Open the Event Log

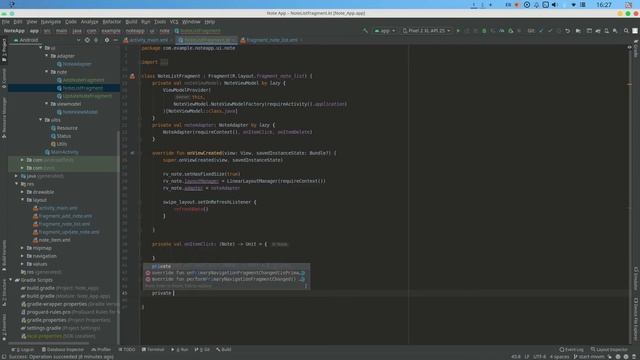pos(571,350)
